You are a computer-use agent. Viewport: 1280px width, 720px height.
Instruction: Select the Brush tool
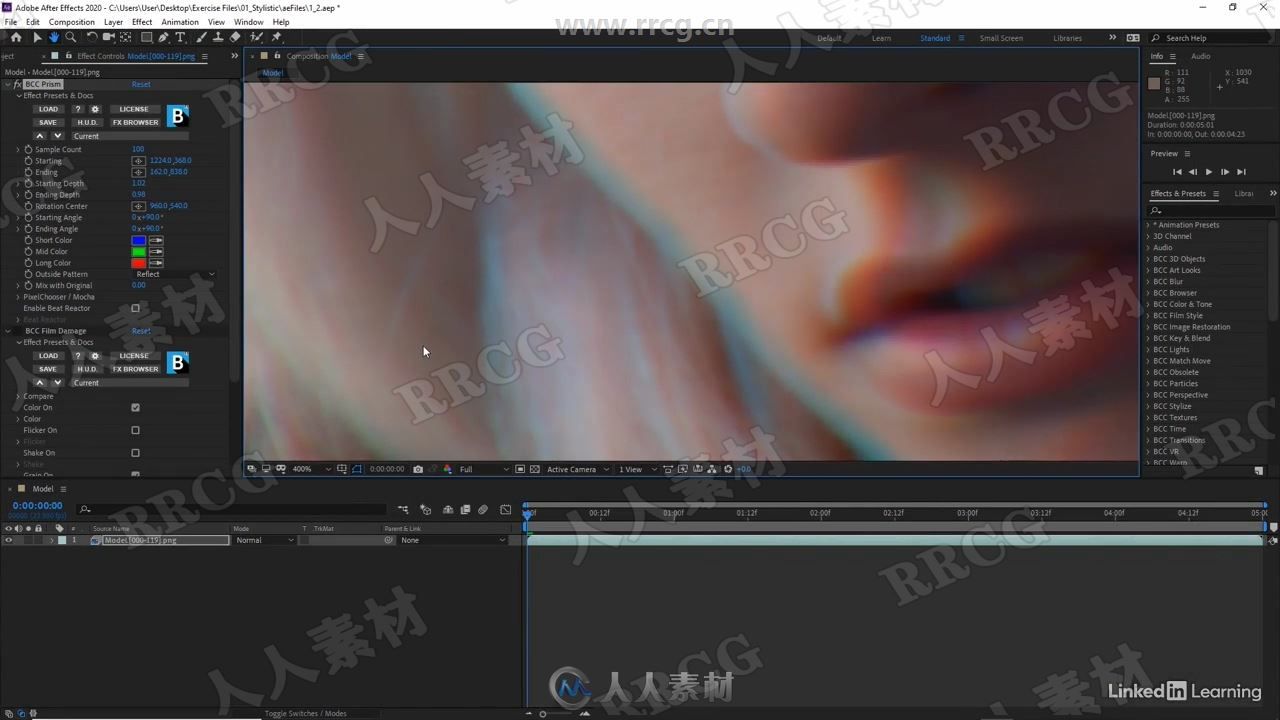(201, 37)
